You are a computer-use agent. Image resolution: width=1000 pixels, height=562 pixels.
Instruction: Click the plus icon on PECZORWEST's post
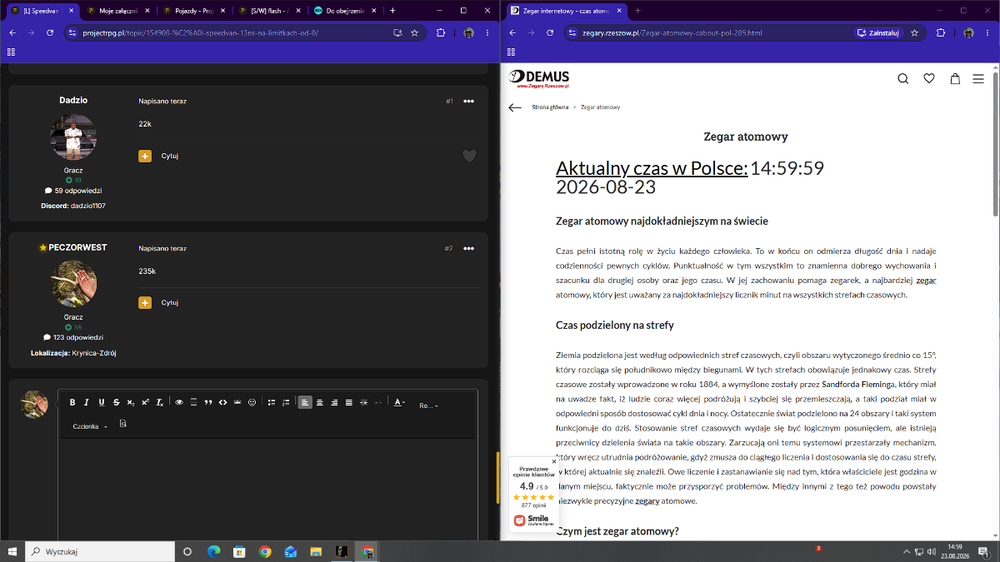coord(145,302)
